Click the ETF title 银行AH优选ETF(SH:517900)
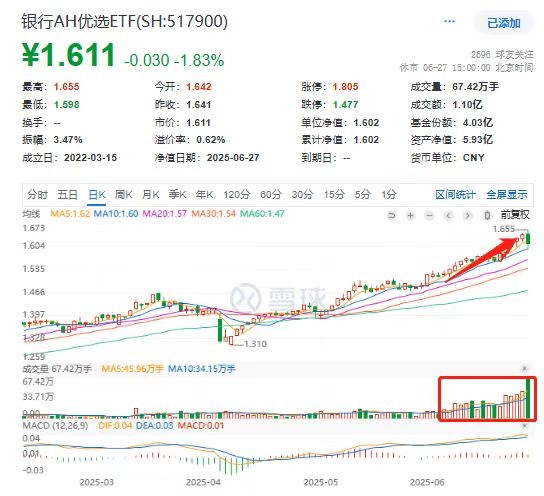The height and width of the screenshot is (496, 544). 125,22
